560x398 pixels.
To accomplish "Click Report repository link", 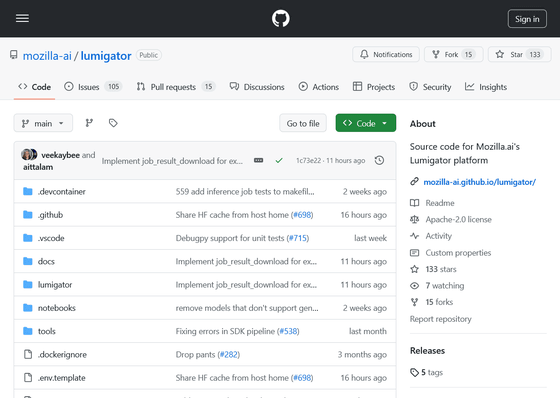I will coord(440,319).
